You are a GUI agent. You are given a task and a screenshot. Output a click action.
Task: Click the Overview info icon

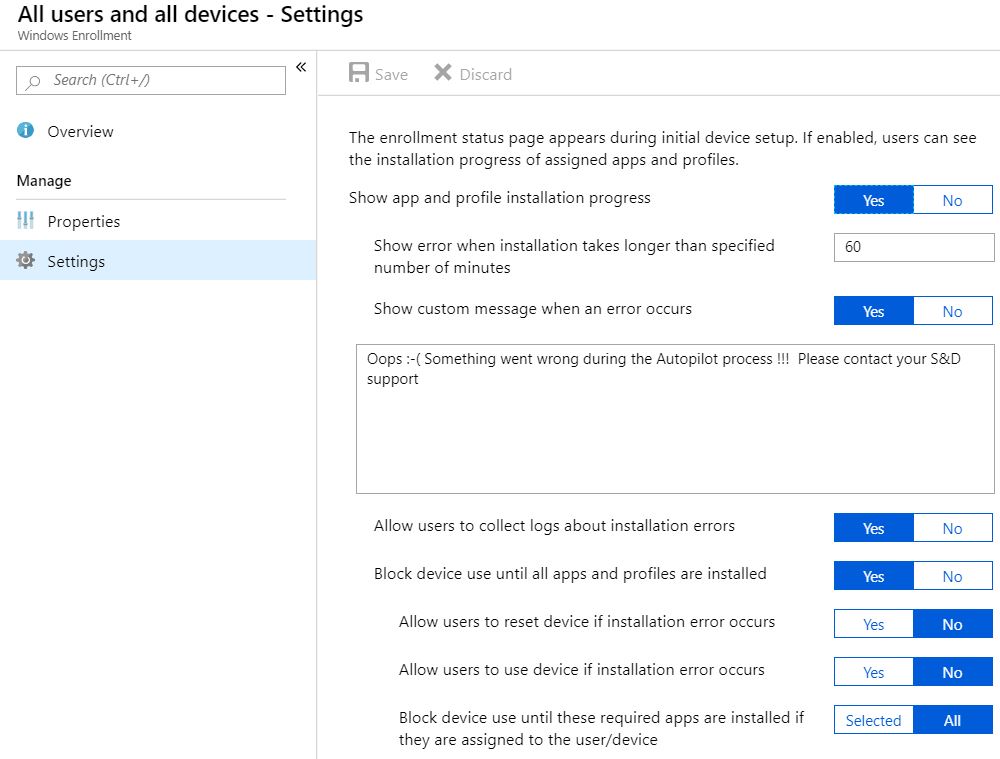pyautogui.click(x=26, y=131)
